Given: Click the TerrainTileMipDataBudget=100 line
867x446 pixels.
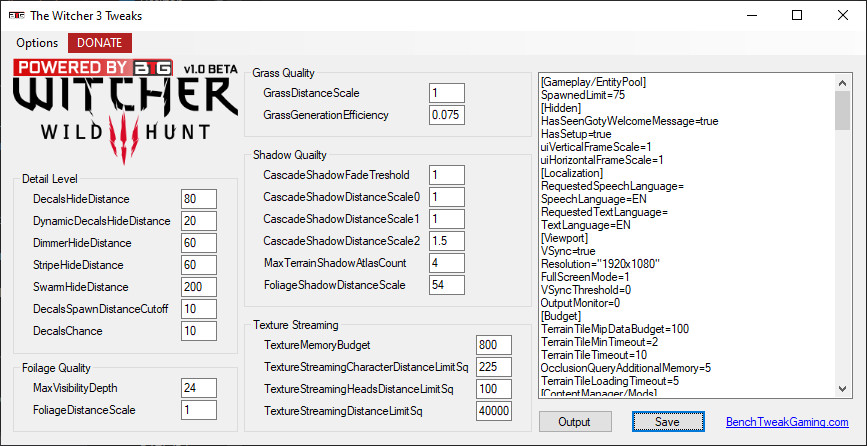Looking at the screenshot, I should tap(615, 329).
